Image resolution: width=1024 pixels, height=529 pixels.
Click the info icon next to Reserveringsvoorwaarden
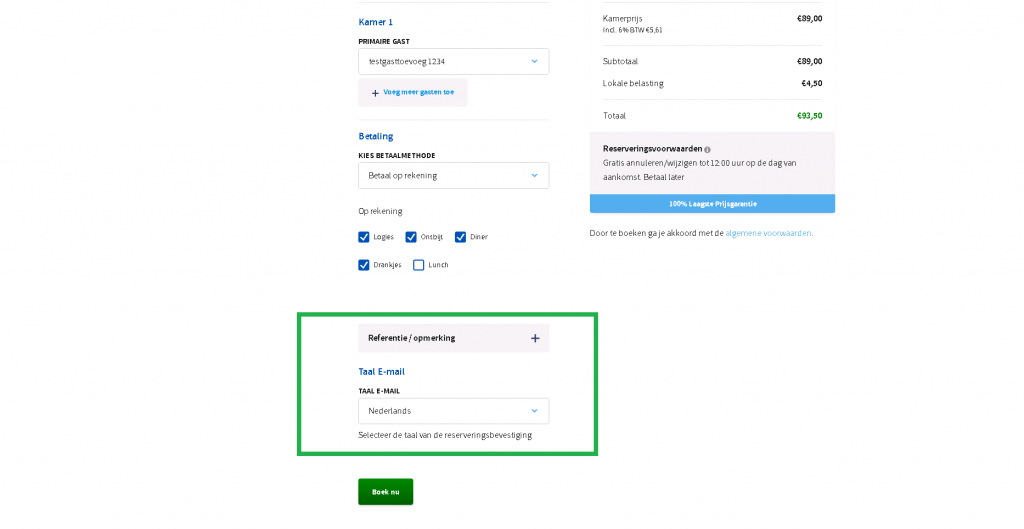(707, 149)
